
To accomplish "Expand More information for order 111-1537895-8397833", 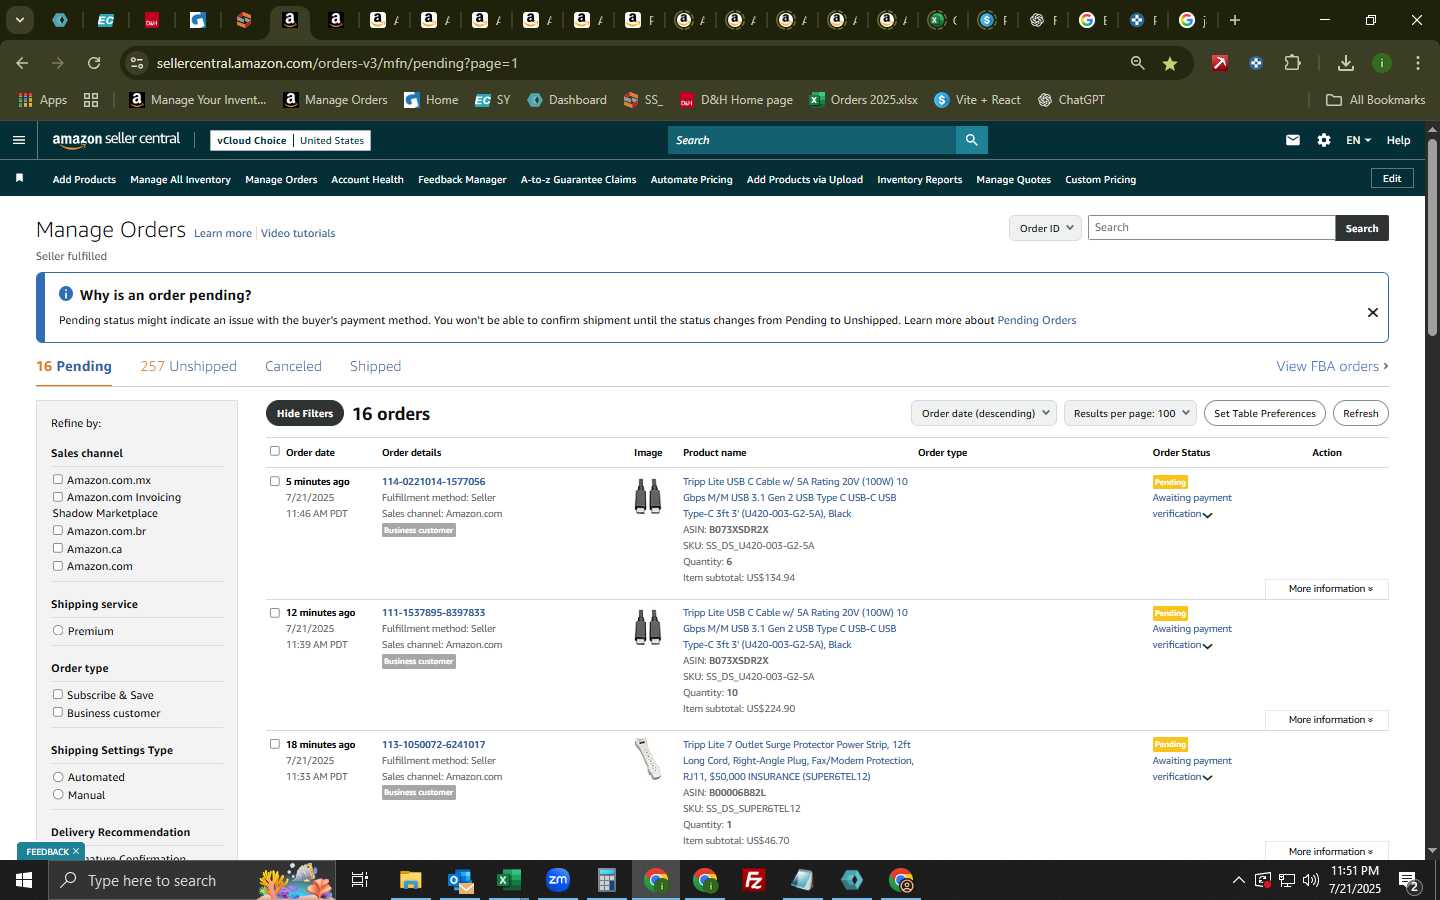I will [x=1327, y=720].
